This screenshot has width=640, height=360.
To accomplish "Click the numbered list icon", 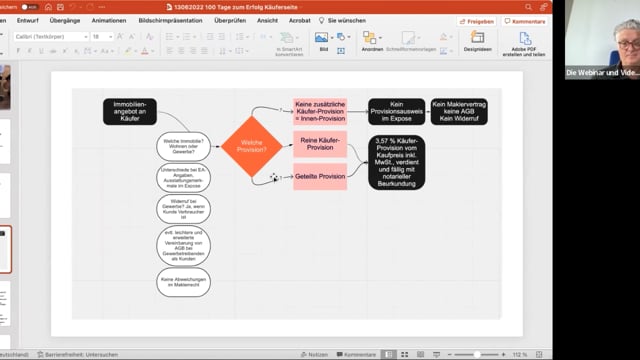I will click(x=187, y=37).
